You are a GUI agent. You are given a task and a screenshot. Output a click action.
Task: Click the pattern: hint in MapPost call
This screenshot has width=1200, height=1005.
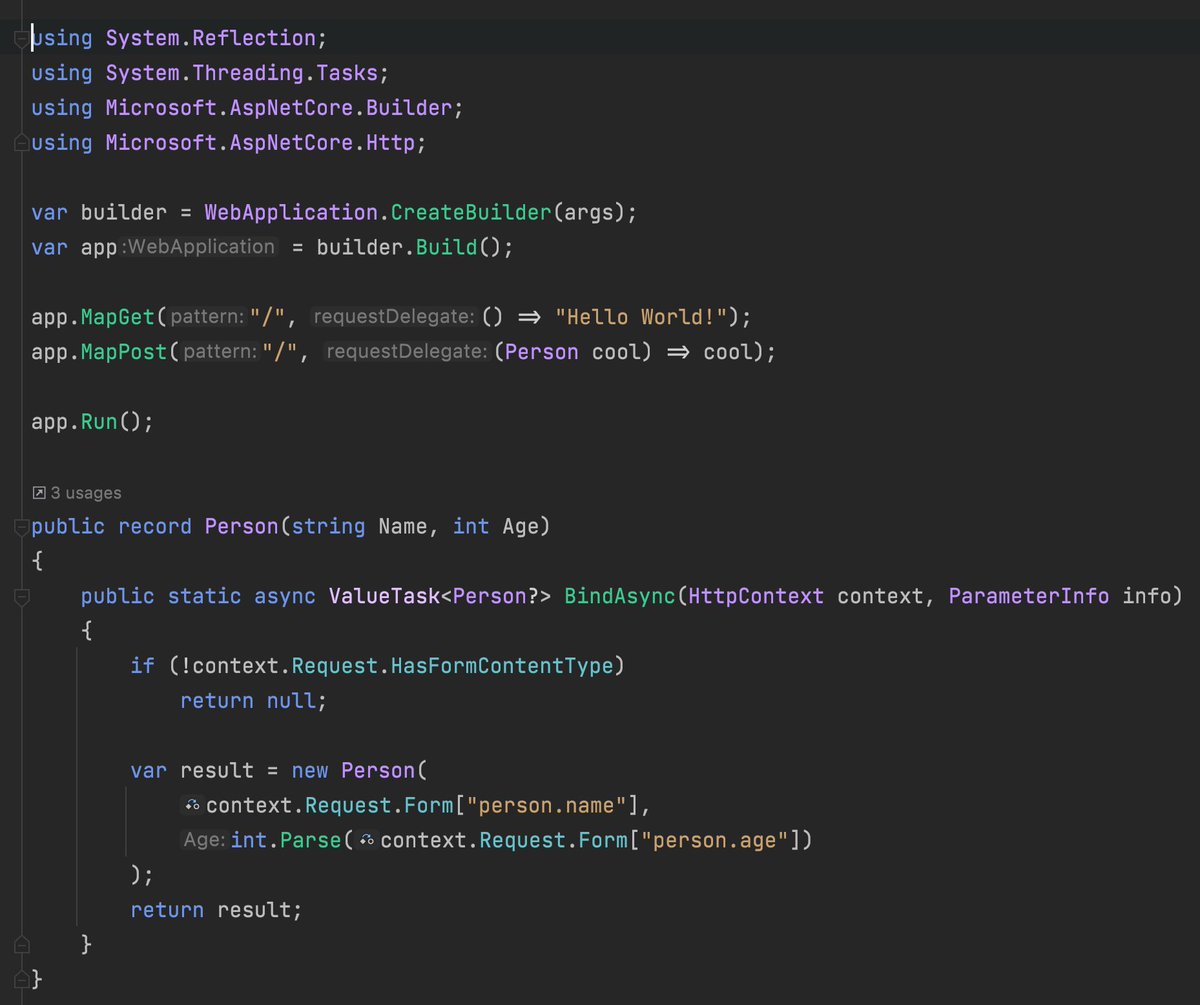click(x=221, y=352)
